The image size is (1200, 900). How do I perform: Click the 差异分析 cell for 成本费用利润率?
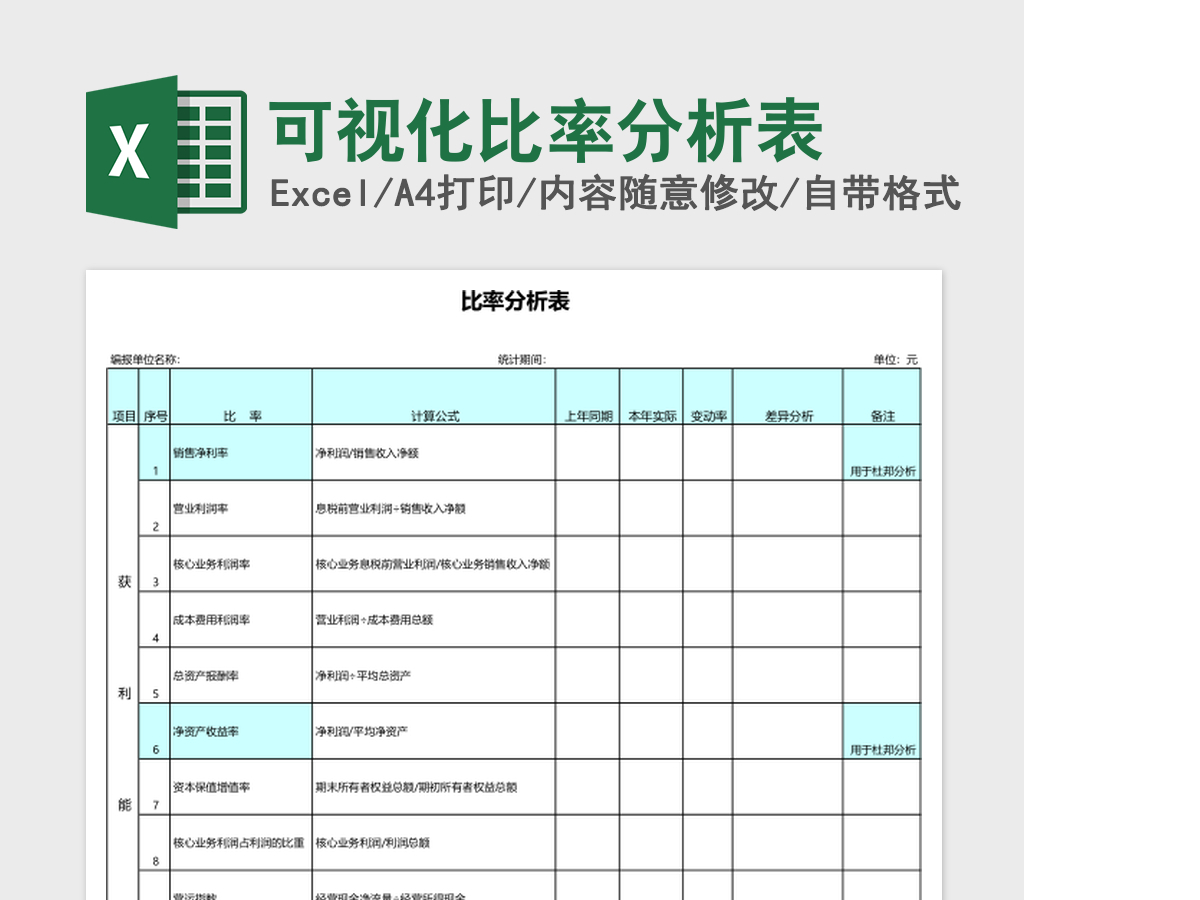coord(788,620)
